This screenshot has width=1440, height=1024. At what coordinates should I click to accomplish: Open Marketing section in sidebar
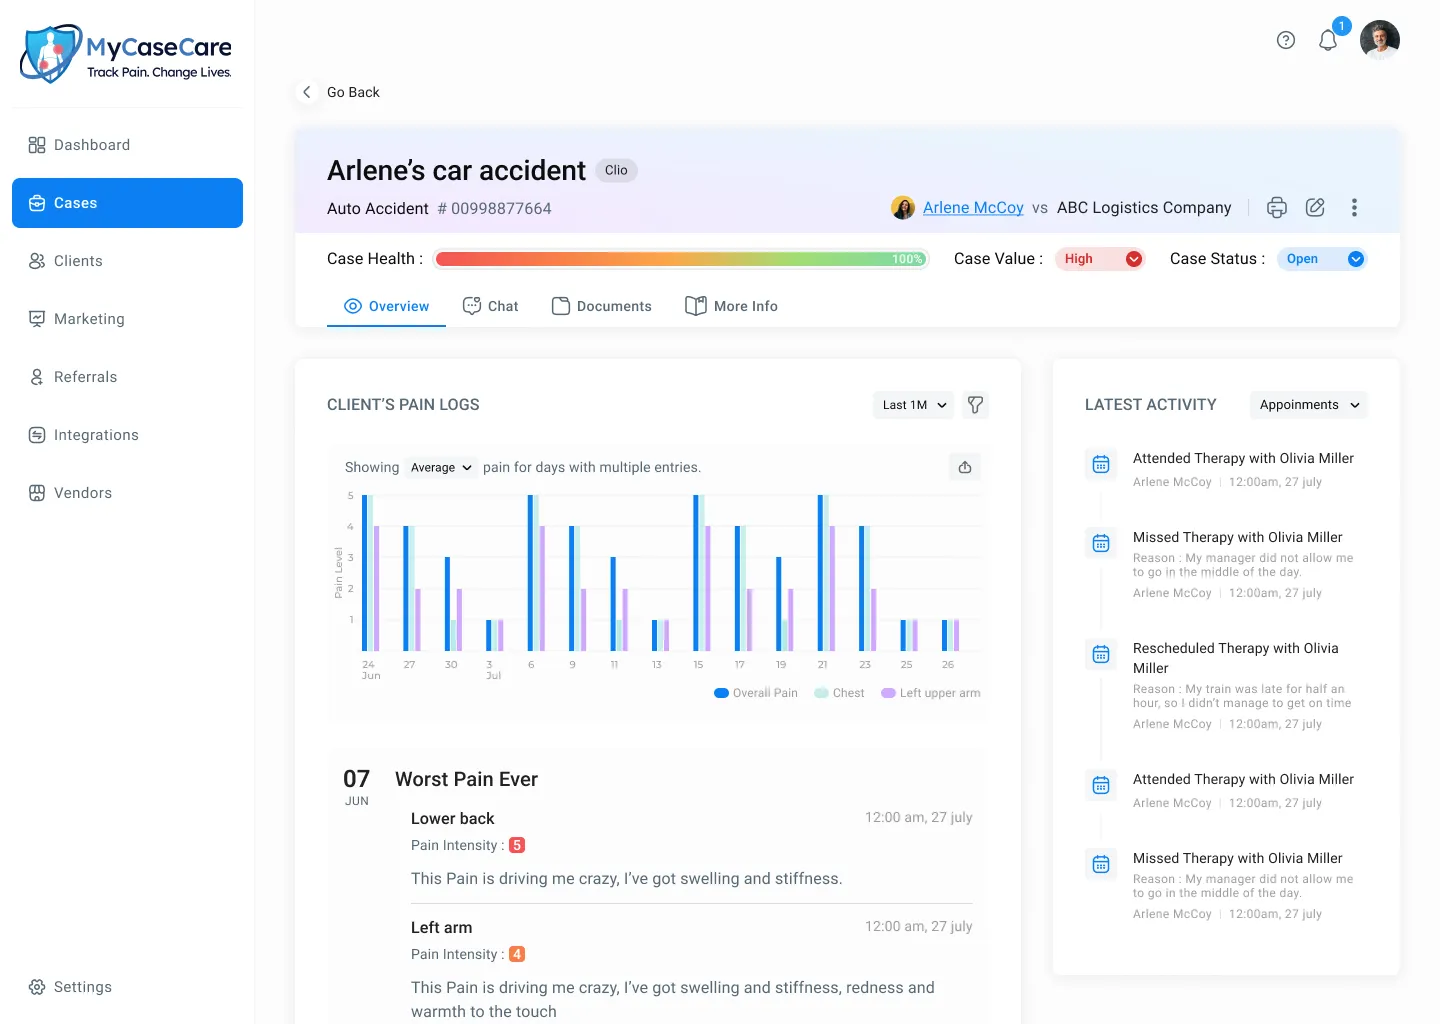(x=127, y=319)
